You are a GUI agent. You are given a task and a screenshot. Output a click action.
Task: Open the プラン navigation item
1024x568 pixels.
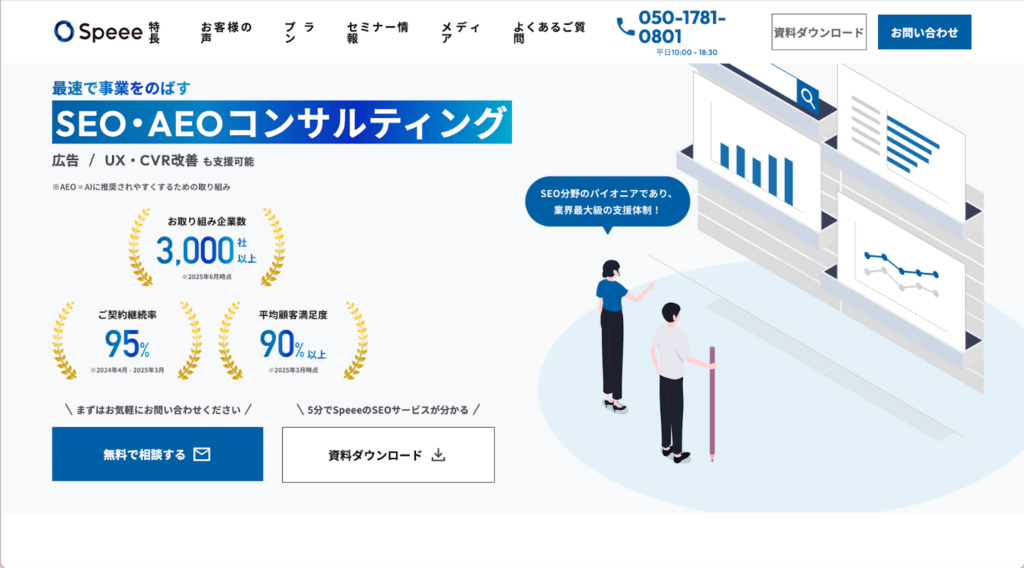[x=298, y=32]
